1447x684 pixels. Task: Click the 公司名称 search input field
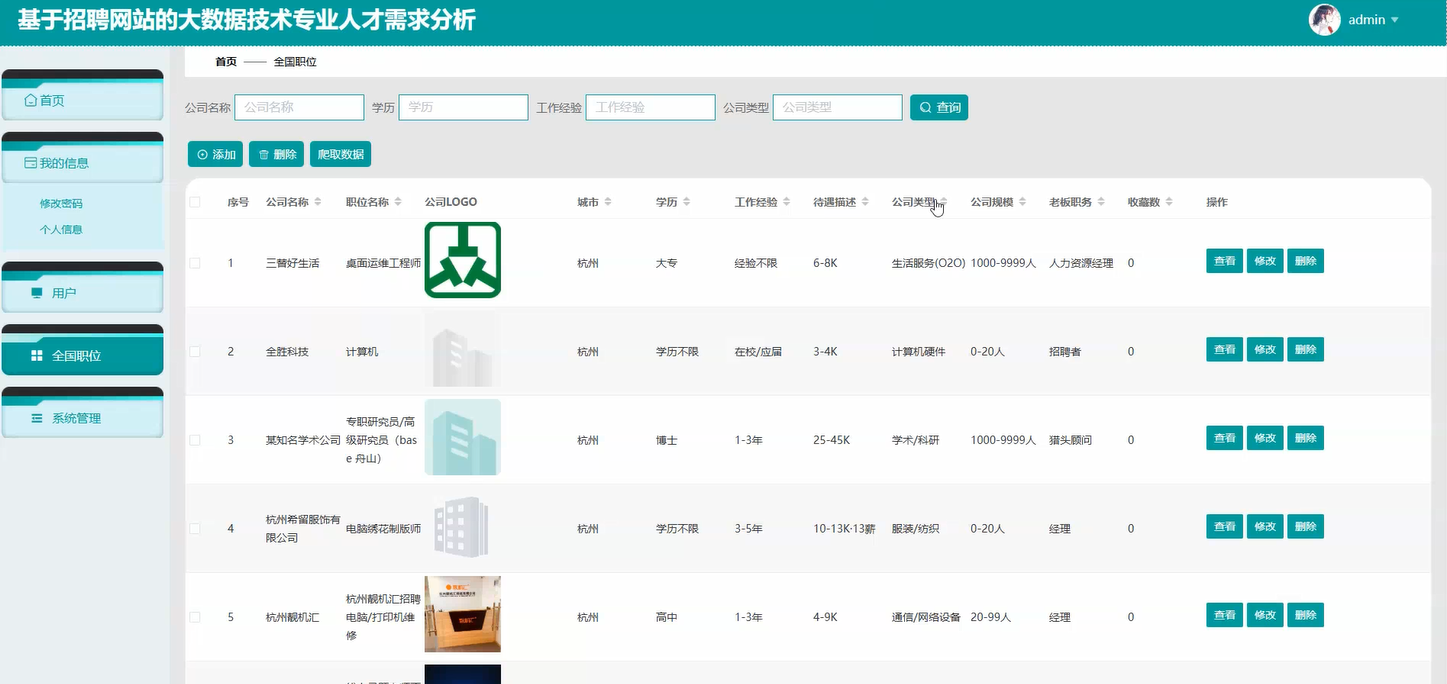click(x=298, y=107)
